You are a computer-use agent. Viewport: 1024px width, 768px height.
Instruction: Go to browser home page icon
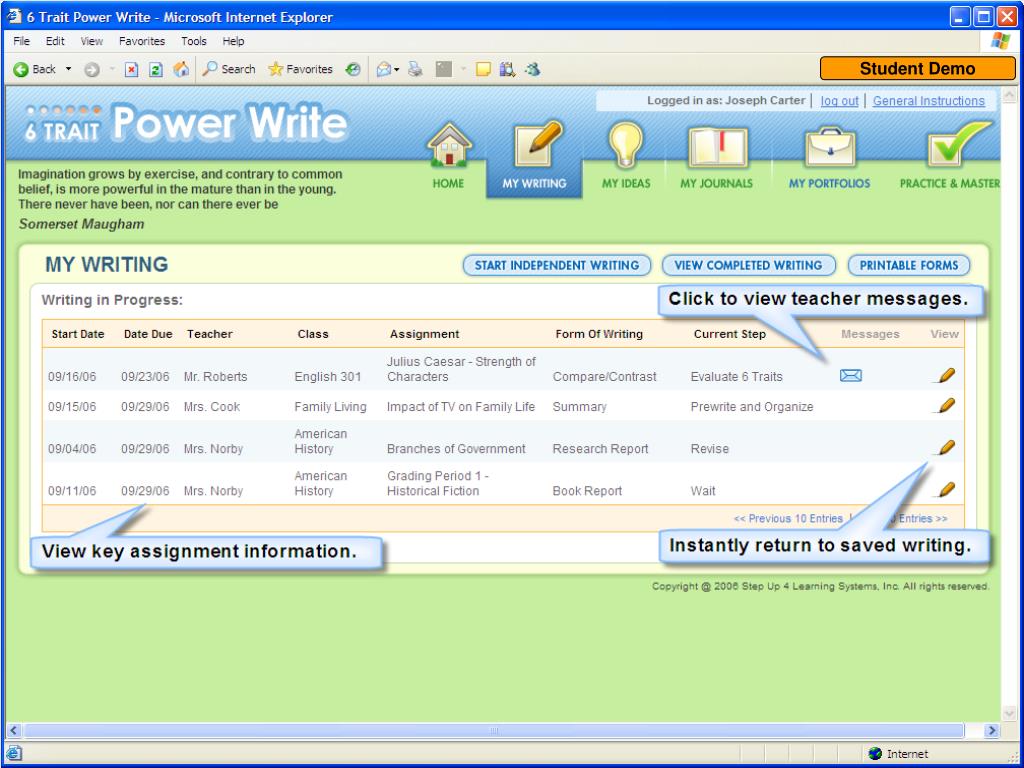click(x=181, y=69)
